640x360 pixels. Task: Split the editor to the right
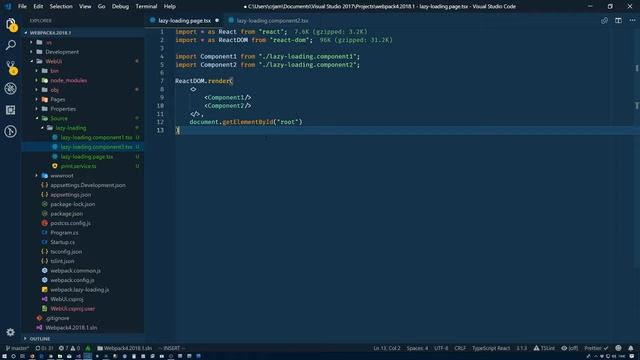click(x=618, y=20)
